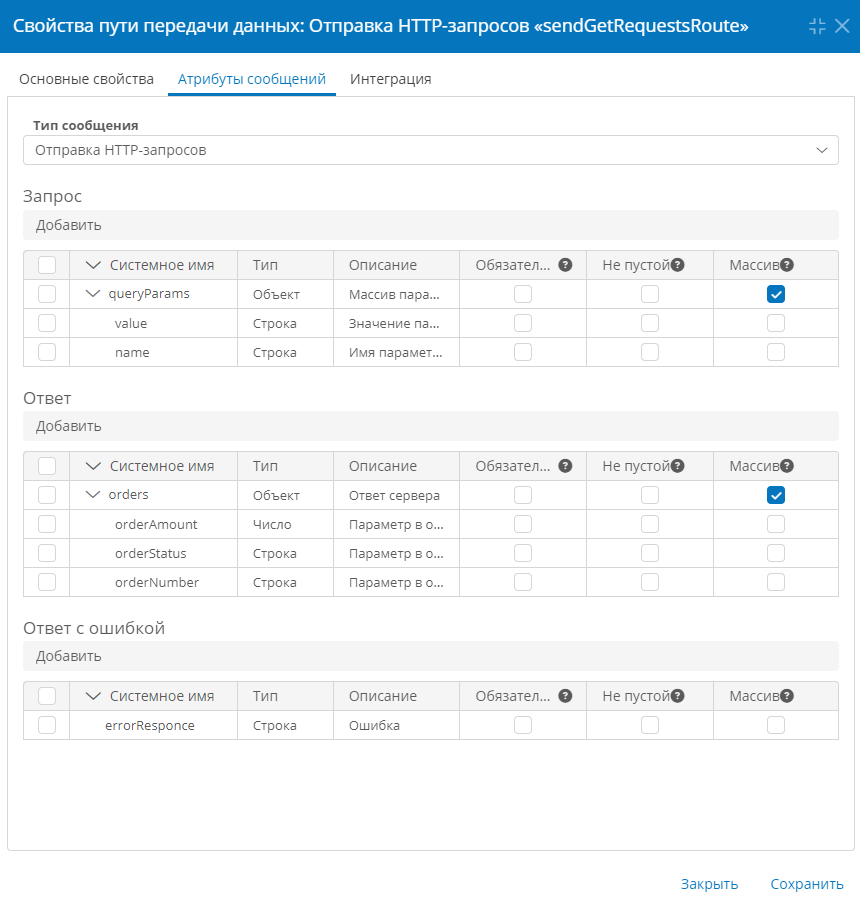Click help icon beside Массив in Ответ с ошибкой table
This screenshot has height=904, width=860.
[787, 696]
